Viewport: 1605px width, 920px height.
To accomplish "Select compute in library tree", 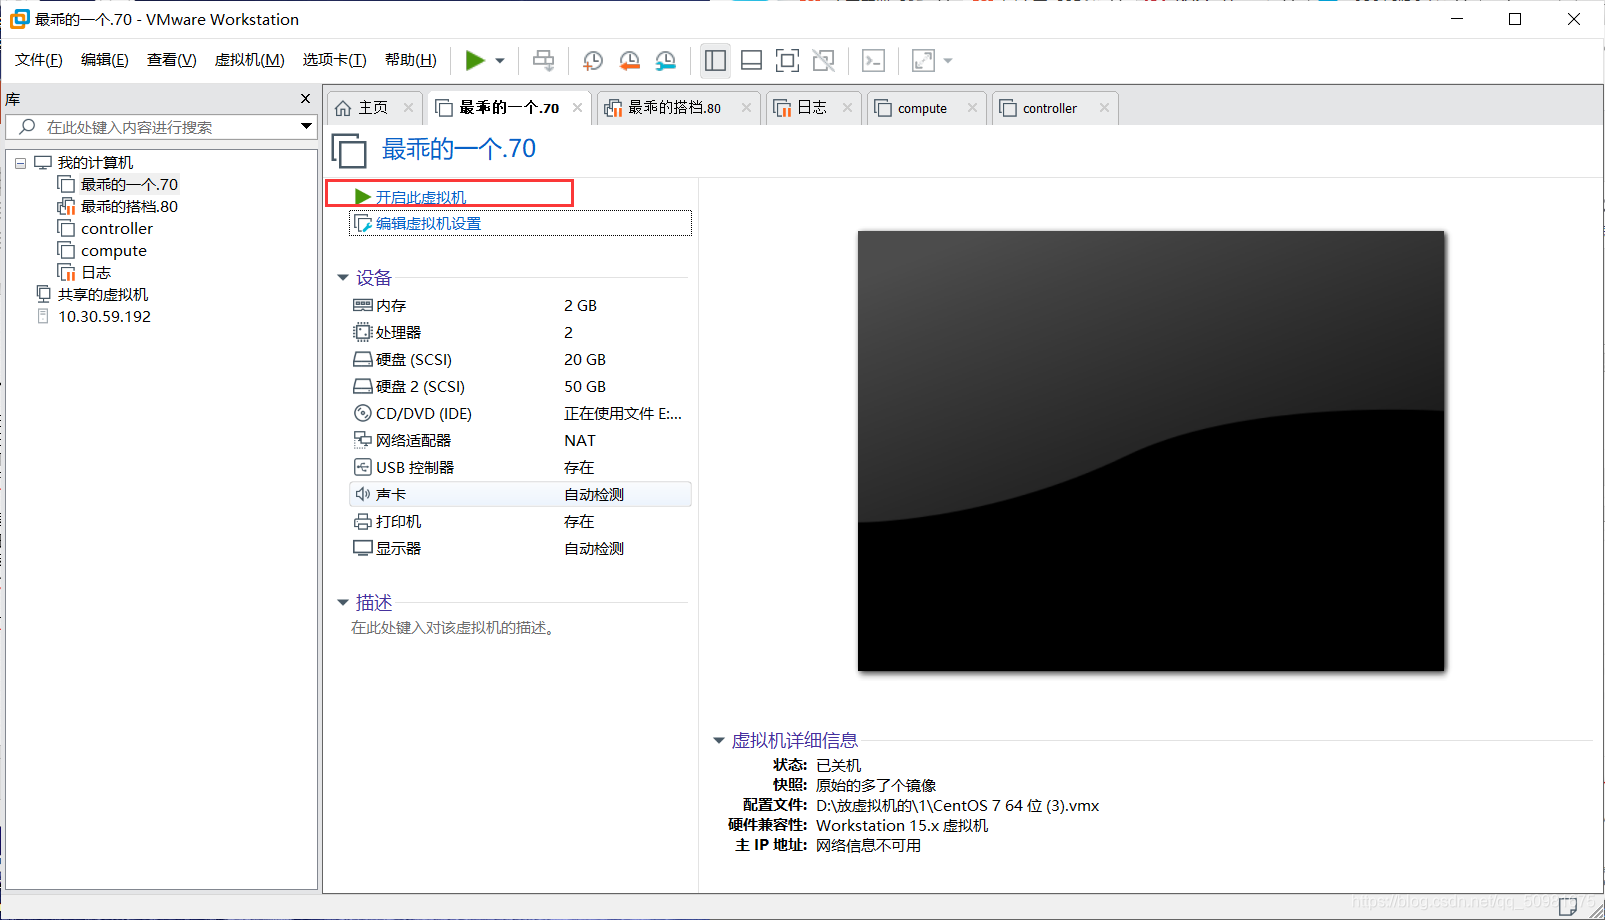I will tap(113, 251).
